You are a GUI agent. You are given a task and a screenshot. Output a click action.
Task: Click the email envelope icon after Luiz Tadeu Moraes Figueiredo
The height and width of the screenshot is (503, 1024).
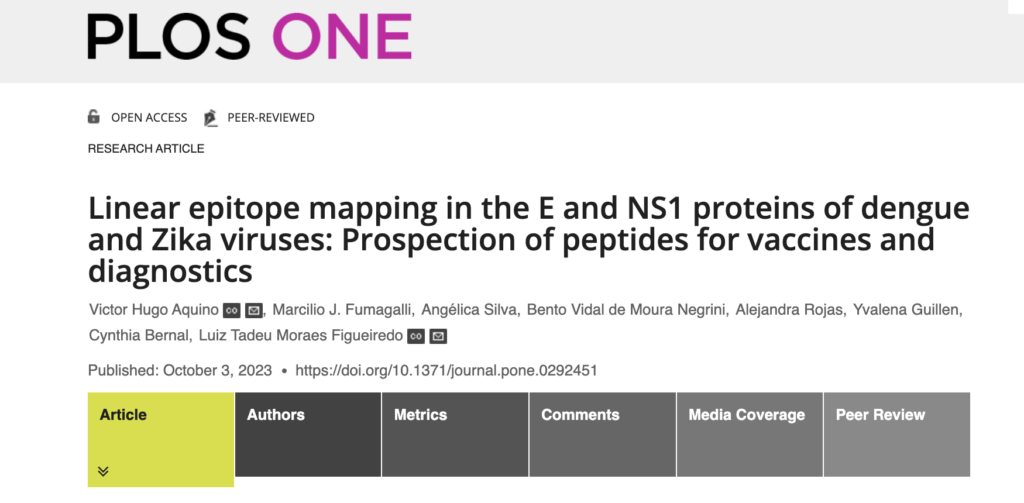coord(438,336)
